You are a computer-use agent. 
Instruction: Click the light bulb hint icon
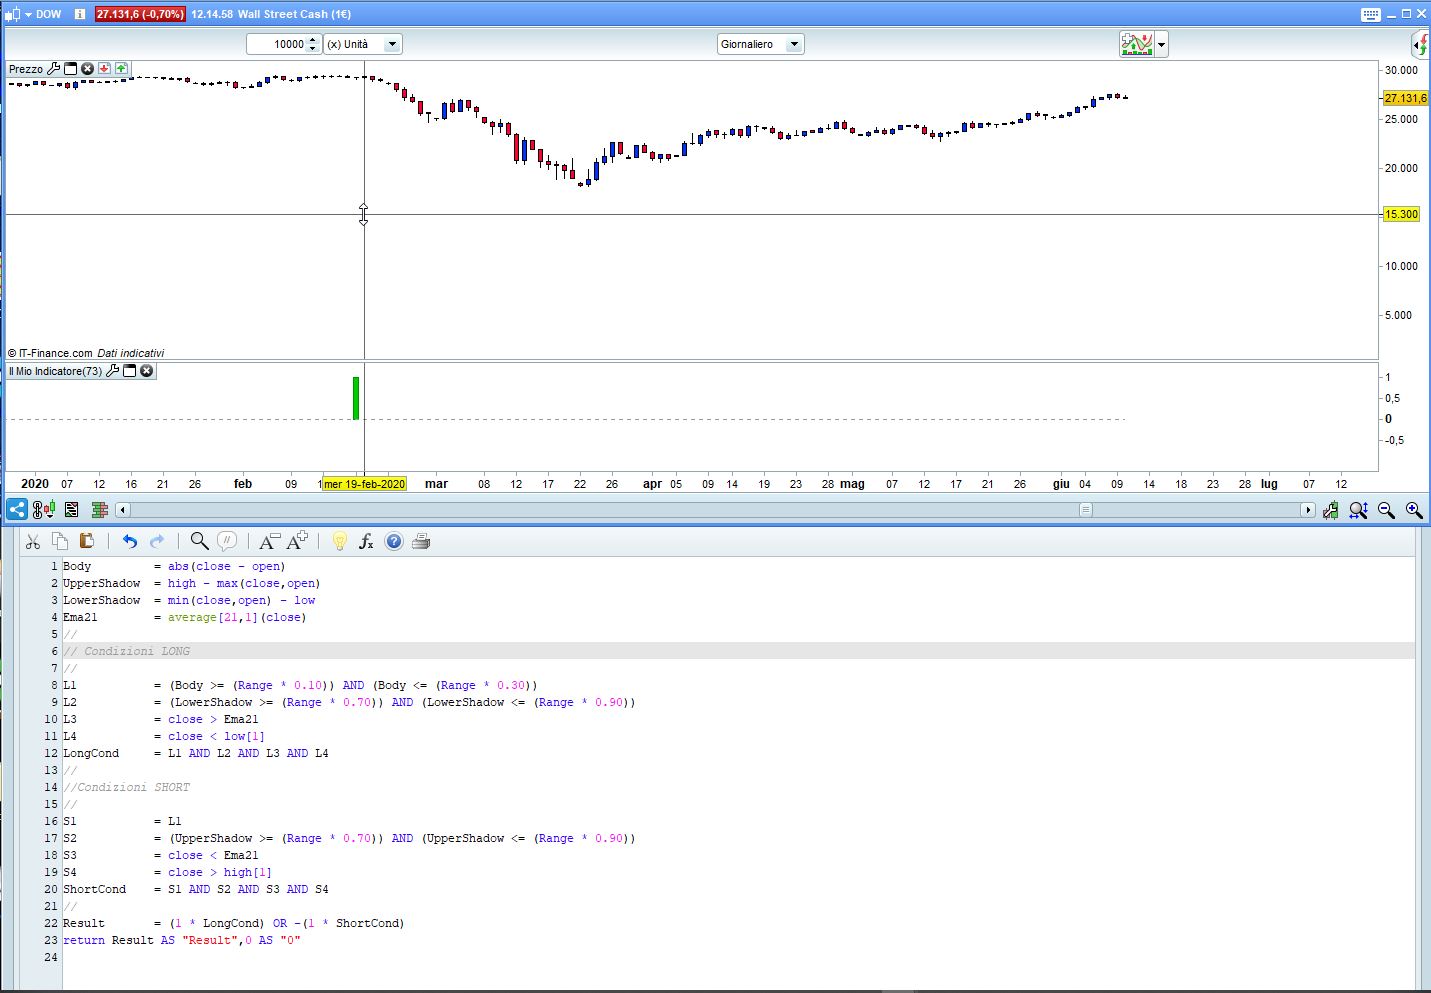pos(339,541)
